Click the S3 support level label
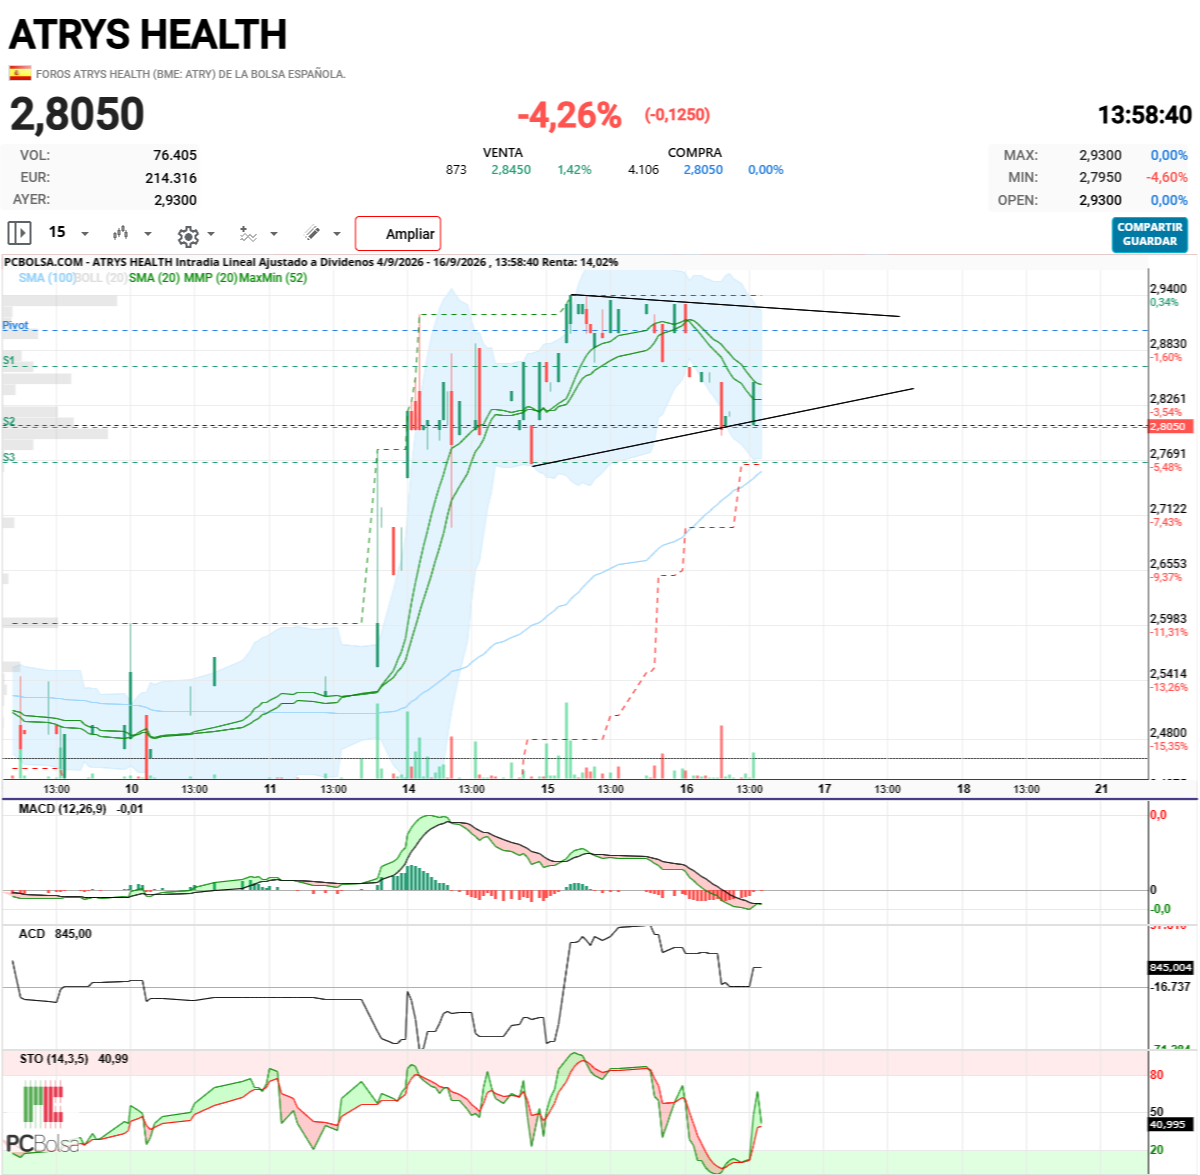 (9, 457)
